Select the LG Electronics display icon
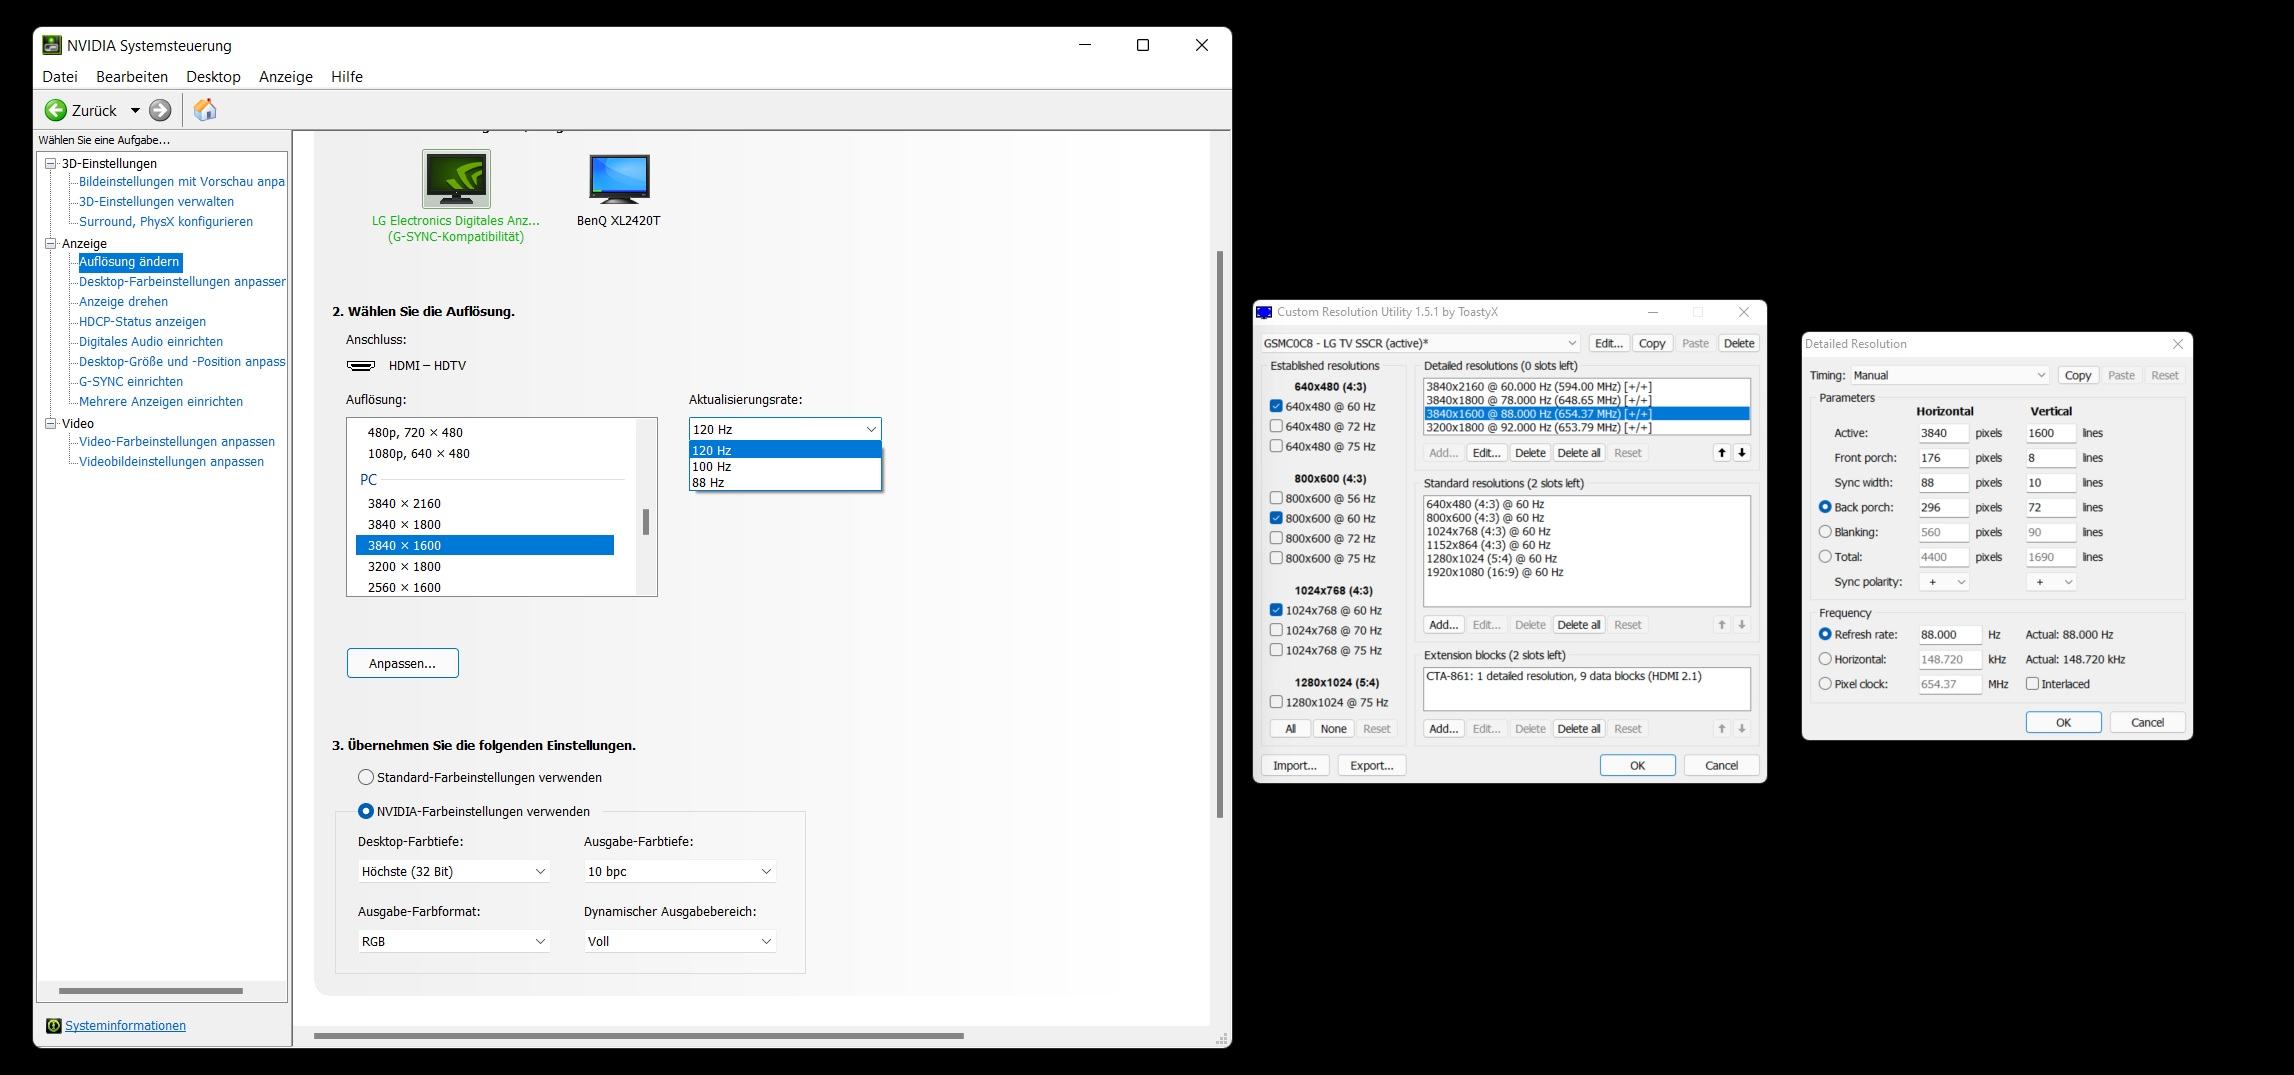2294x1075 pixels. click(456, 179)
